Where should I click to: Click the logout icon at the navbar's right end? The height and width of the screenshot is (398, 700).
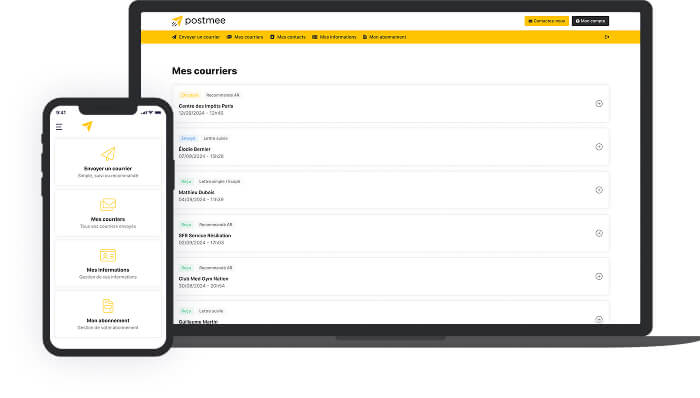[x=607, y=37]
